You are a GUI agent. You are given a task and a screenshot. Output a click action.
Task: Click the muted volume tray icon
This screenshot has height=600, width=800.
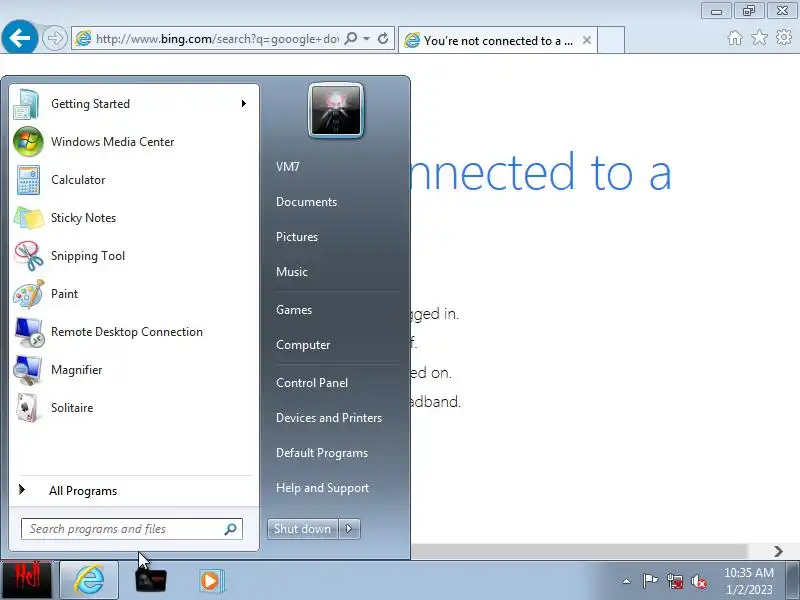coord(698,582)
